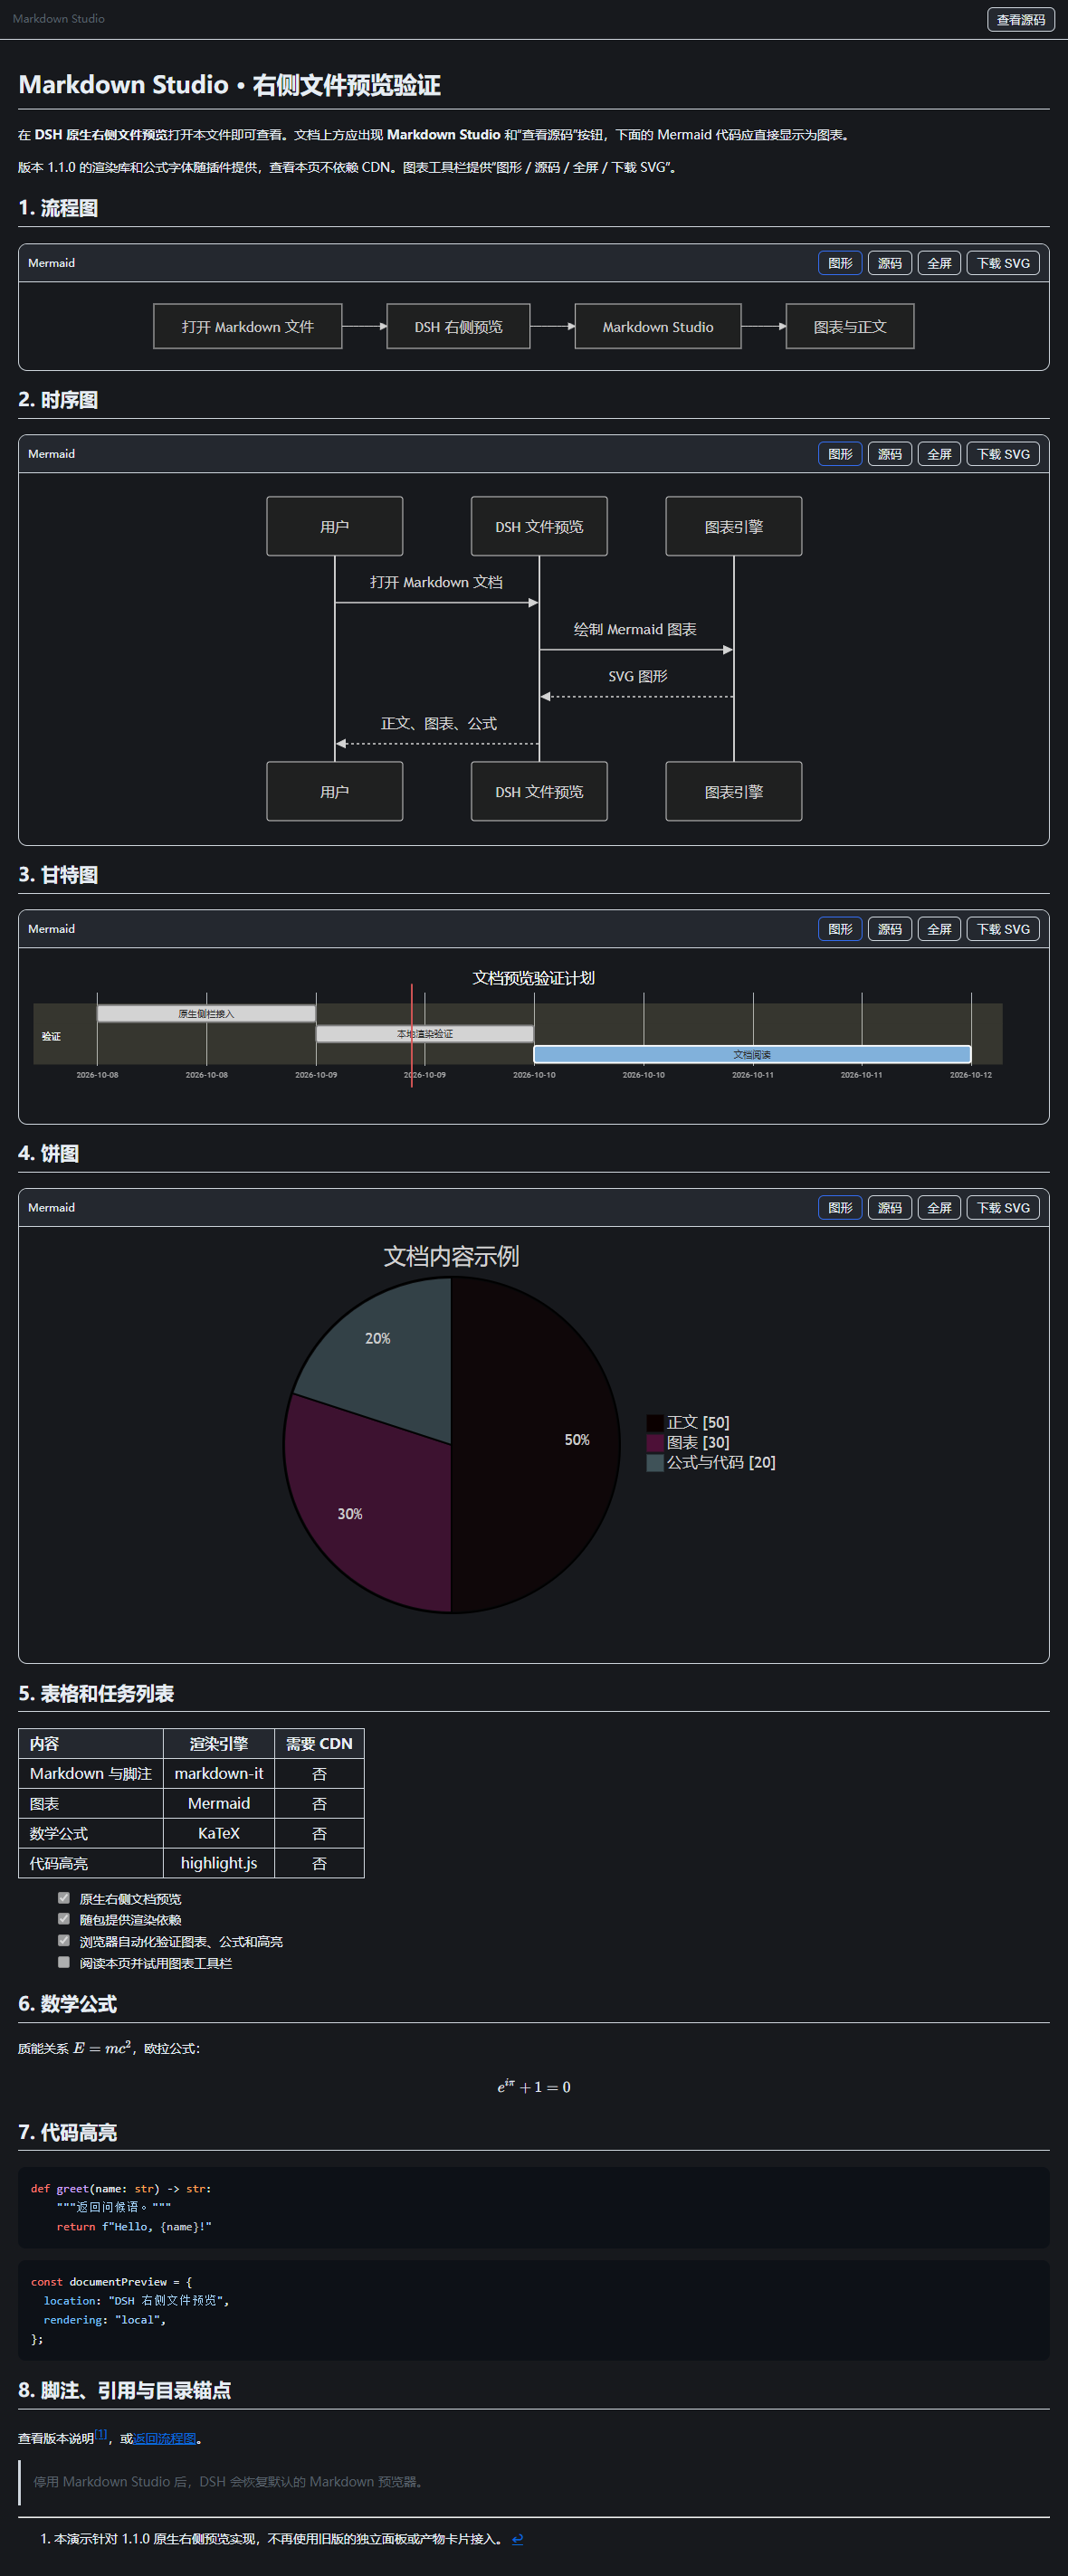1068x2576 pixels.
Task: Click table header '渲染引擎'
Action: coord(219,1743)
